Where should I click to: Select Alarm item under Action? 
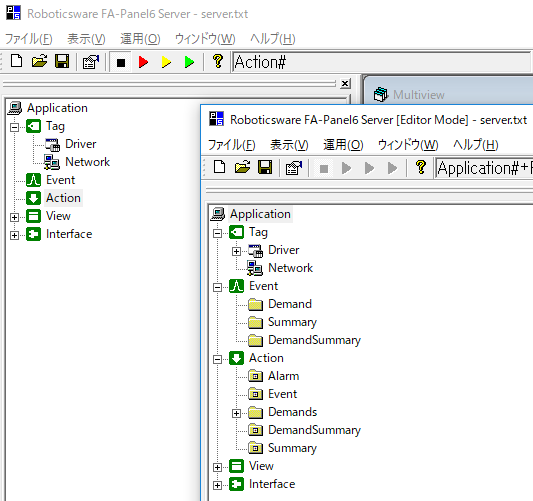point(283,376)
